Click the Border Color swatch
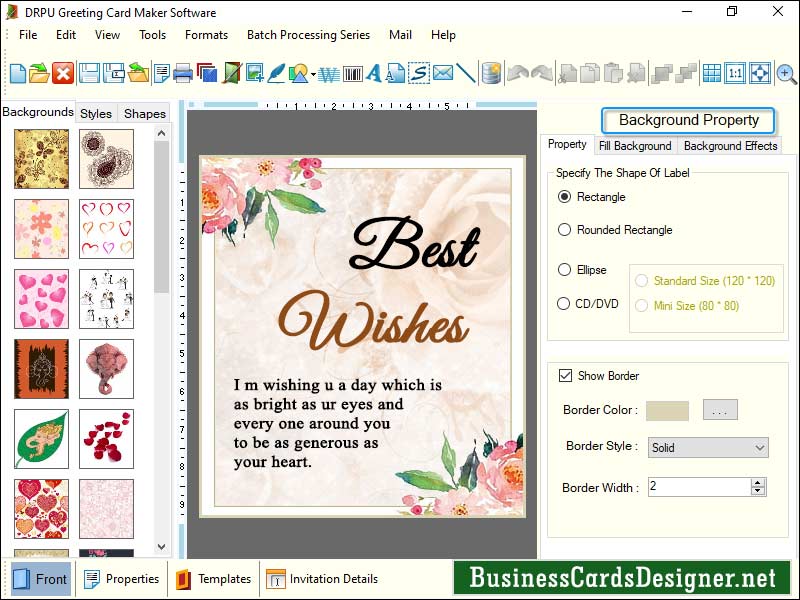800x600 pixels. pos(667,410)
